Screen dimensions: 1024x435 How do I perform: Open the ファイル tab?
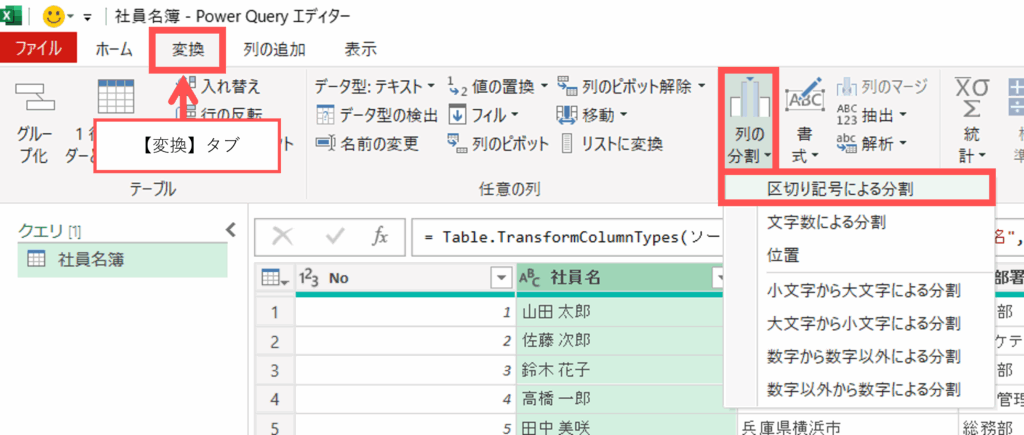pyautogui.click(x=38, y=49)
